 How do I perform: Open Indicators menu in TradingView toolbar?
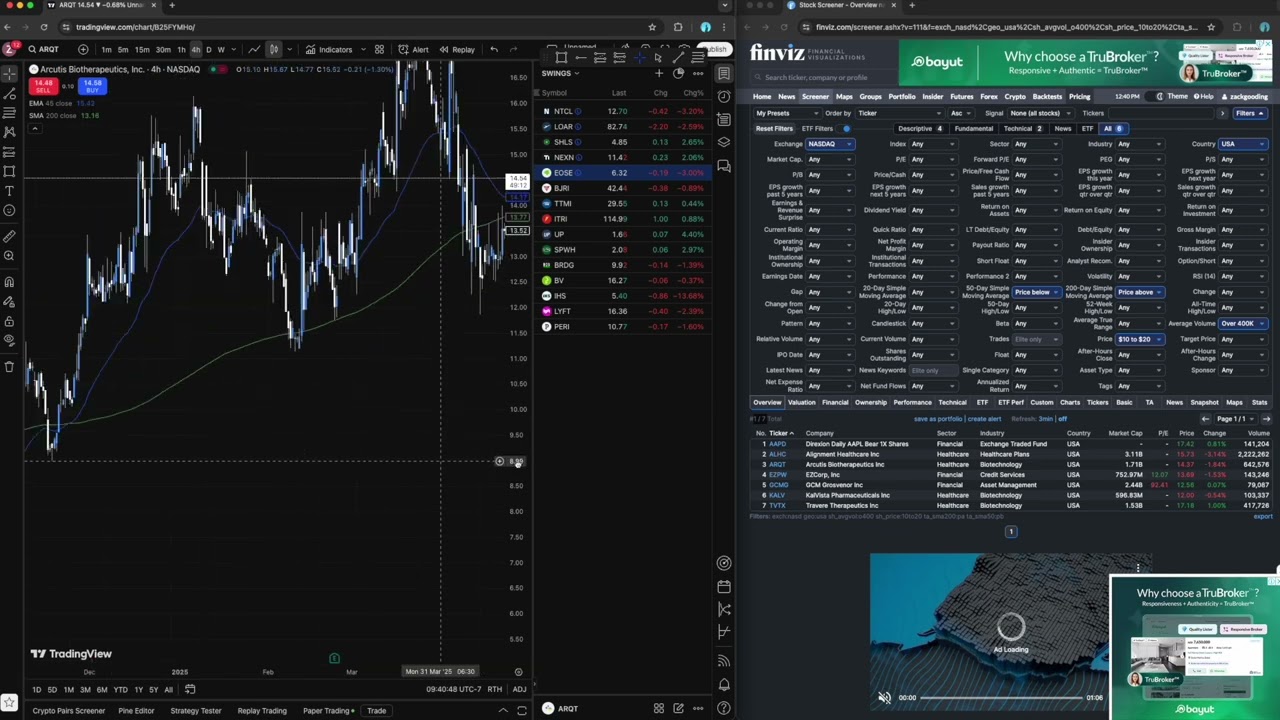coord(329,49)
